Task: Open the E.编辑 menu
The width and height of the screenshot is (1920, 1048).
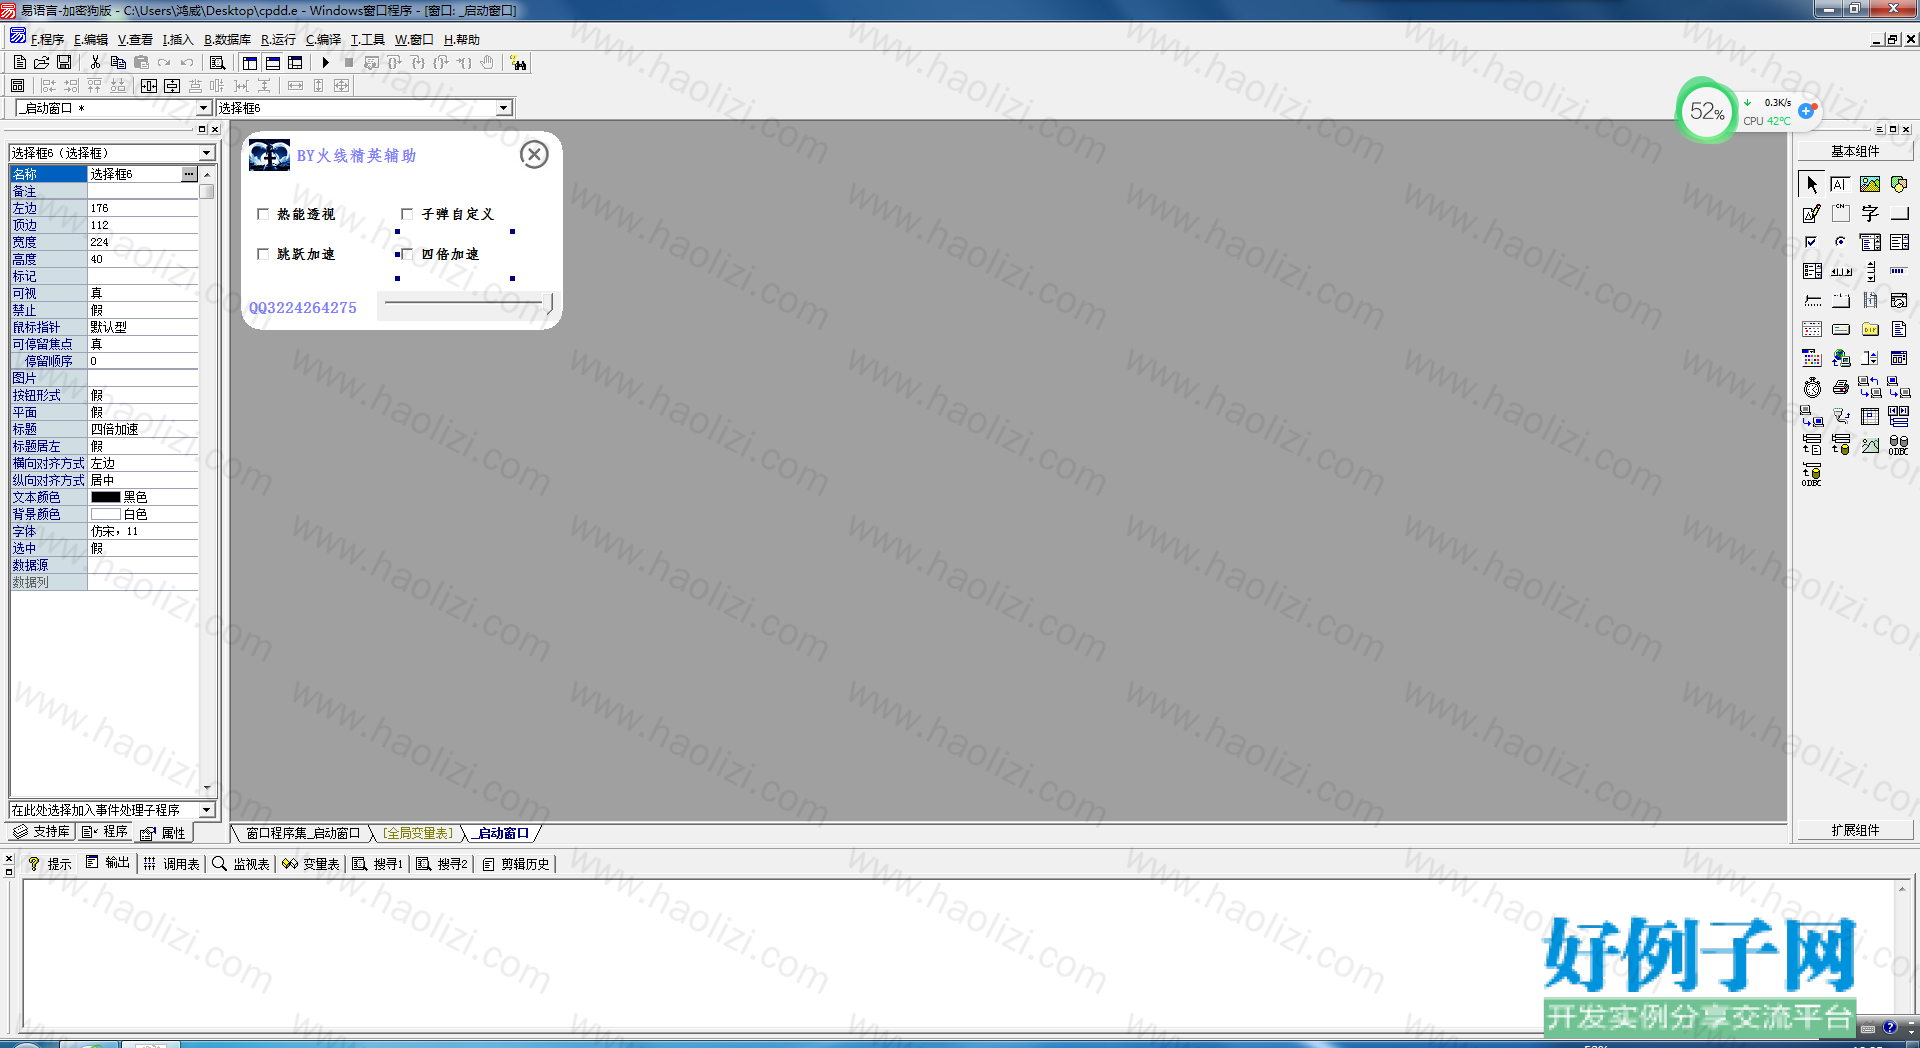Action: coord(91,40)
